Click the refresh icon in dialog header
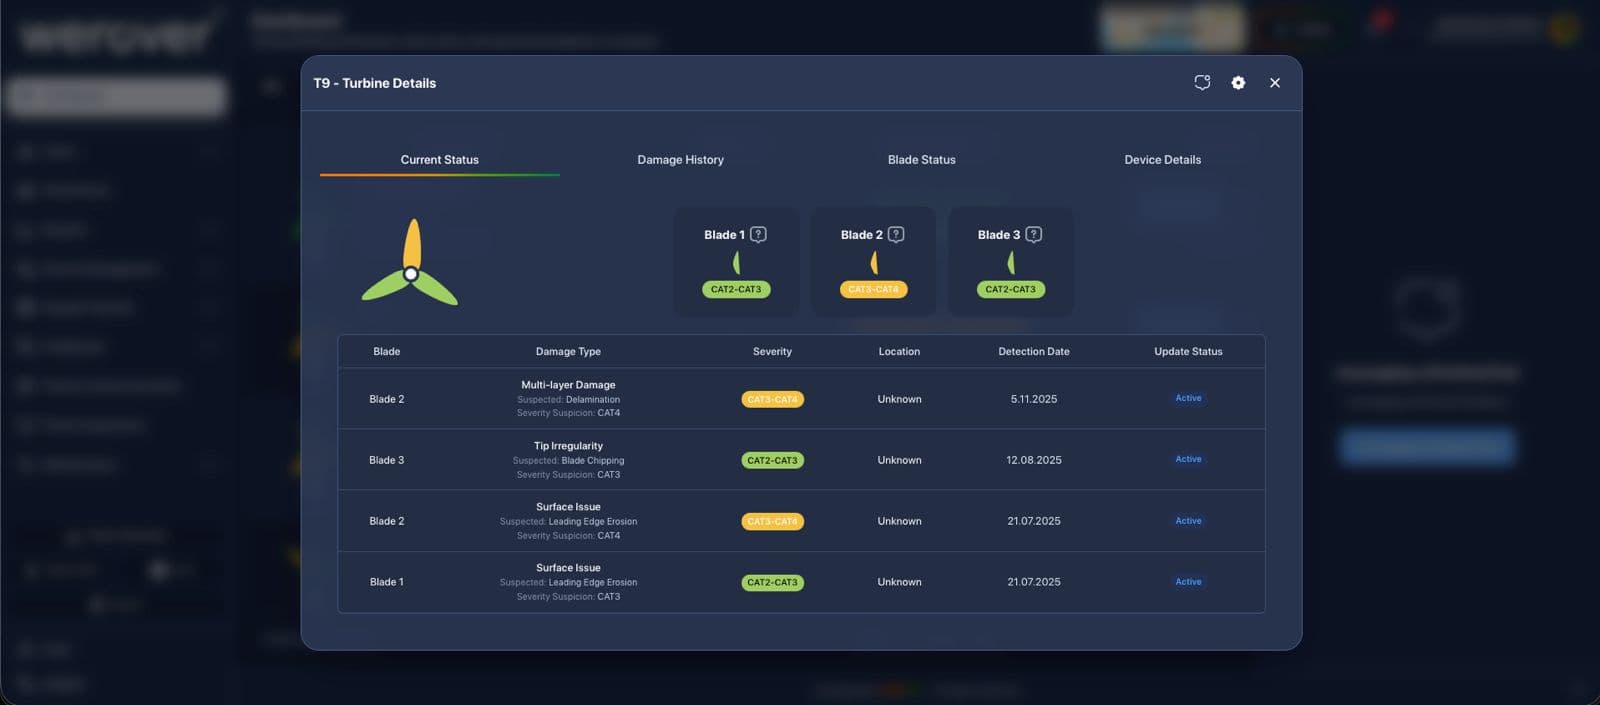The image size is (1600, 705). [x=1202, y=83]
